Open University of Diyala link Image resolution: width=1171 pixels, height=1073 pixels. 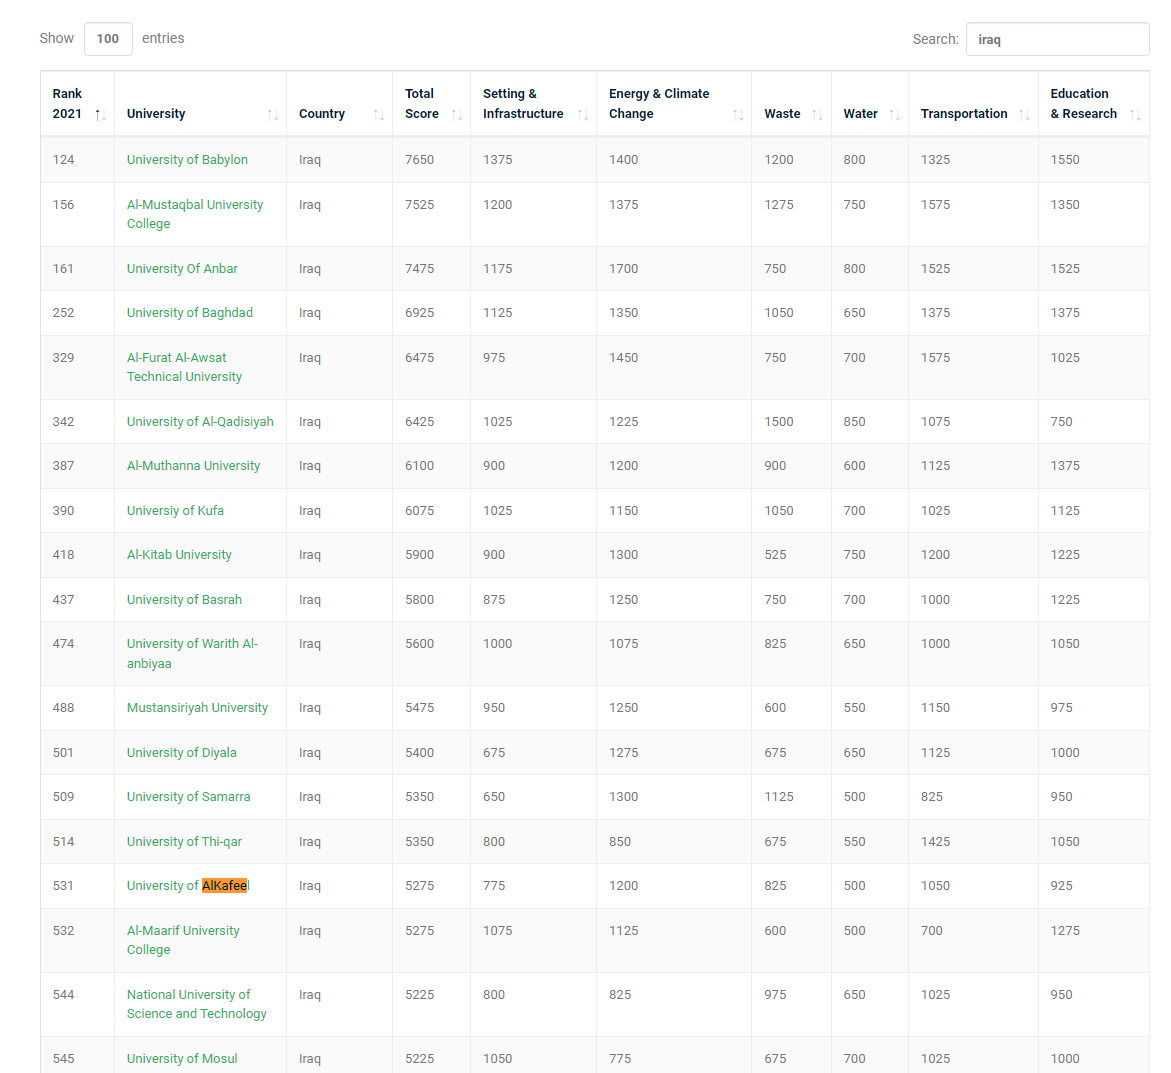click(181, 753)
